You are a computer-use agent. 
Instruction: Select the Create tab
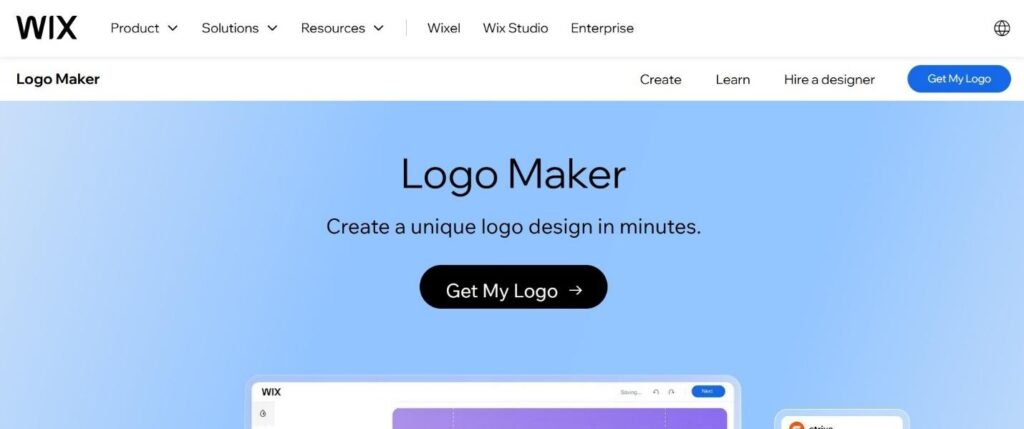pyautogui.click(x=660, y=80)
